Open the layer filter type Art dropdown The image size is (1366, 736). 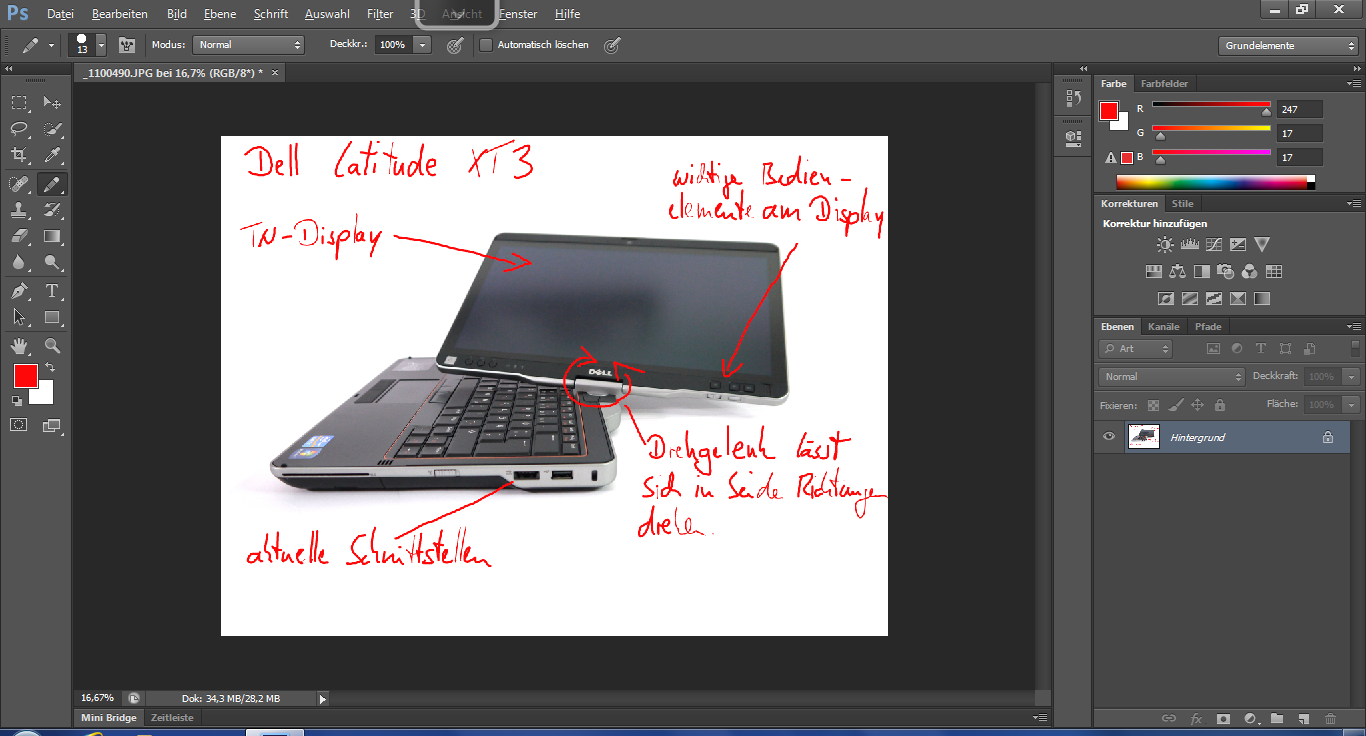point(1135,349)
